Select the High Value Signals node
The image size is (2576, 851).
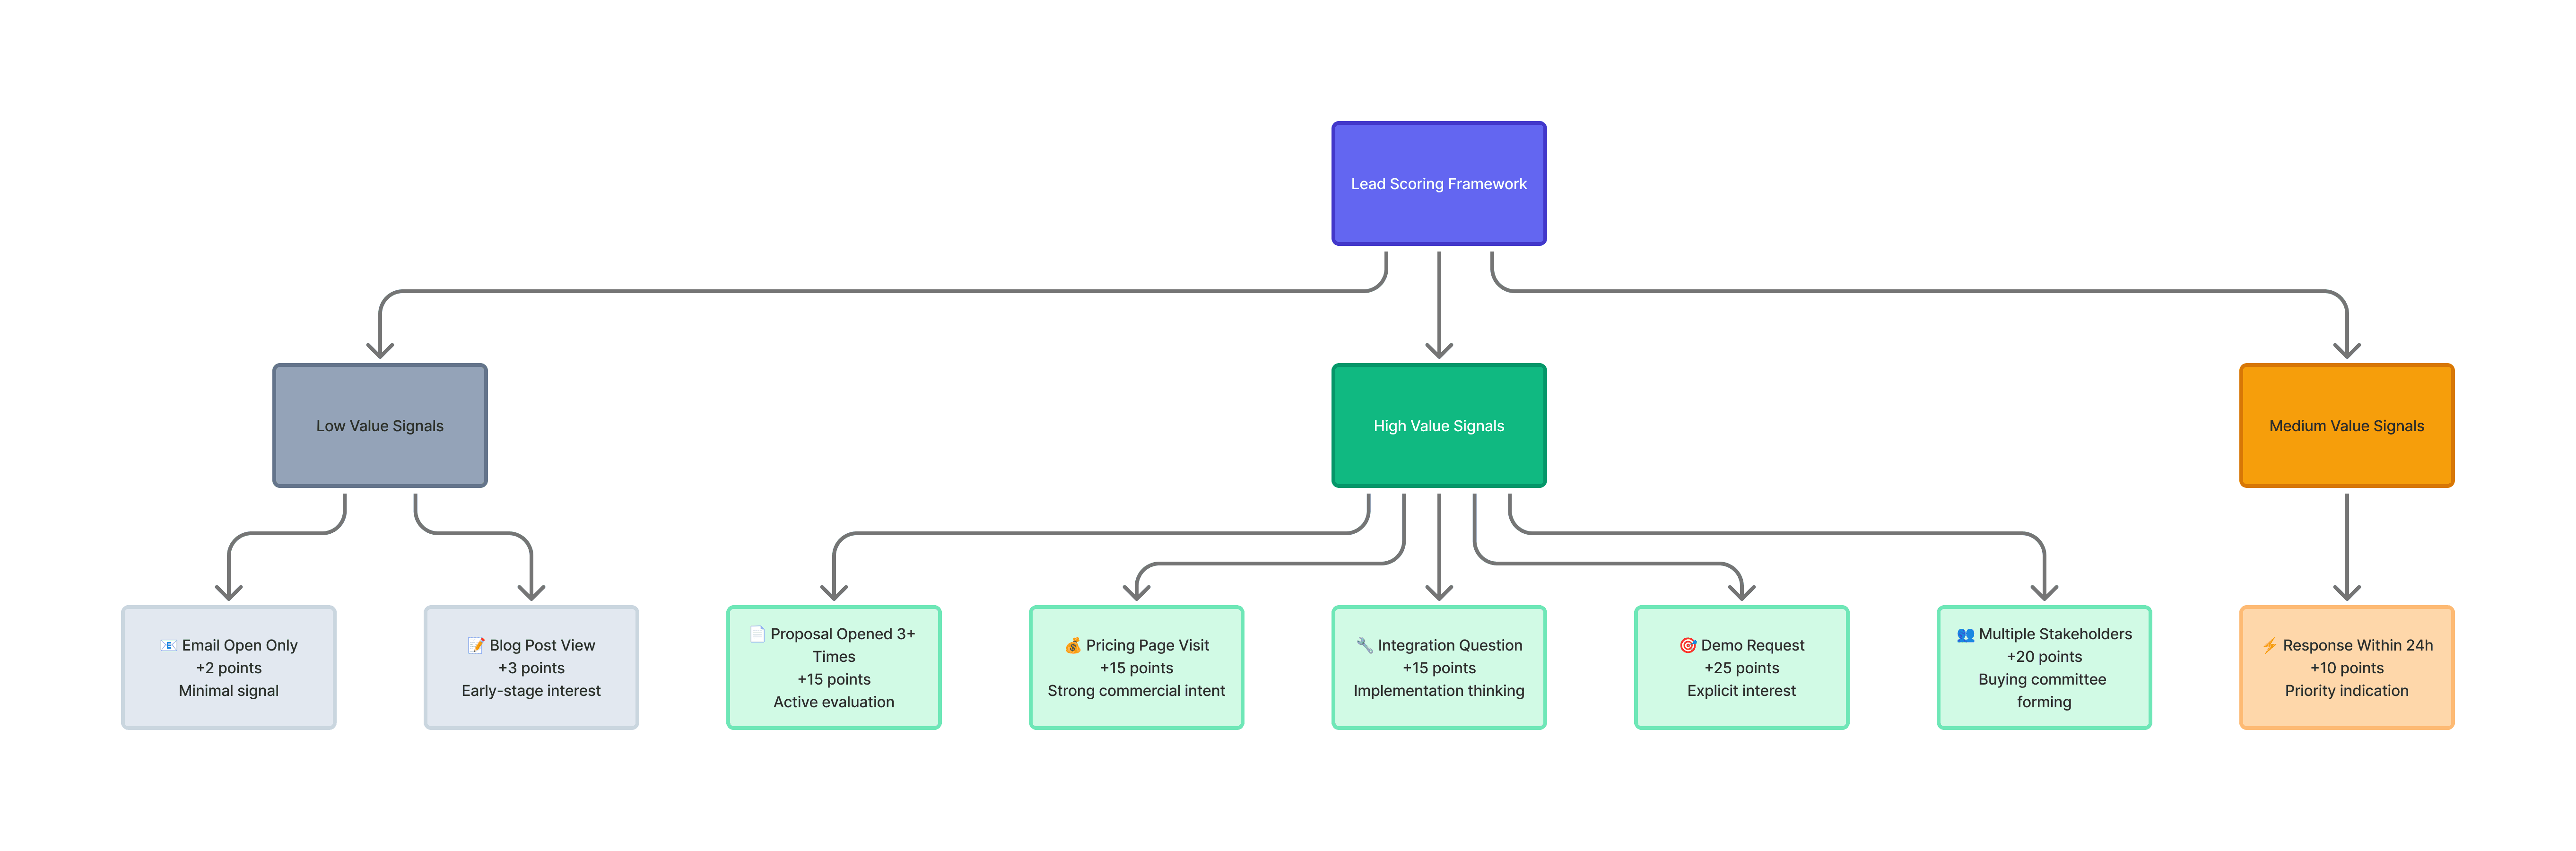click(1438, 426)
